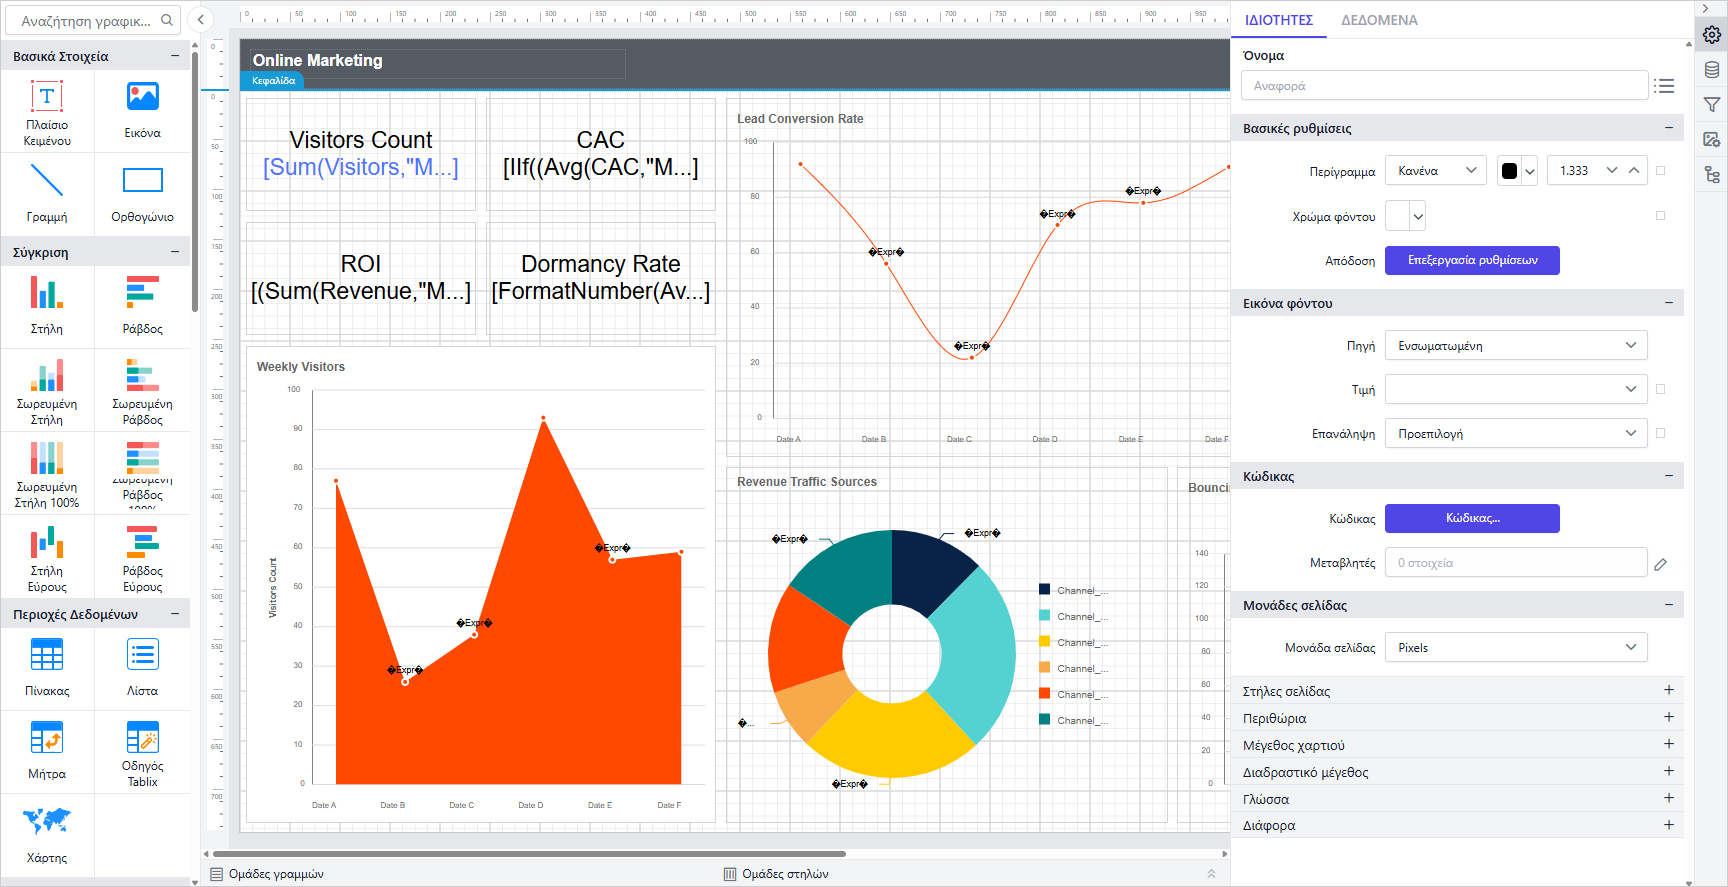
Task: Click the black border color swatch
Action: pos(1509,171)
